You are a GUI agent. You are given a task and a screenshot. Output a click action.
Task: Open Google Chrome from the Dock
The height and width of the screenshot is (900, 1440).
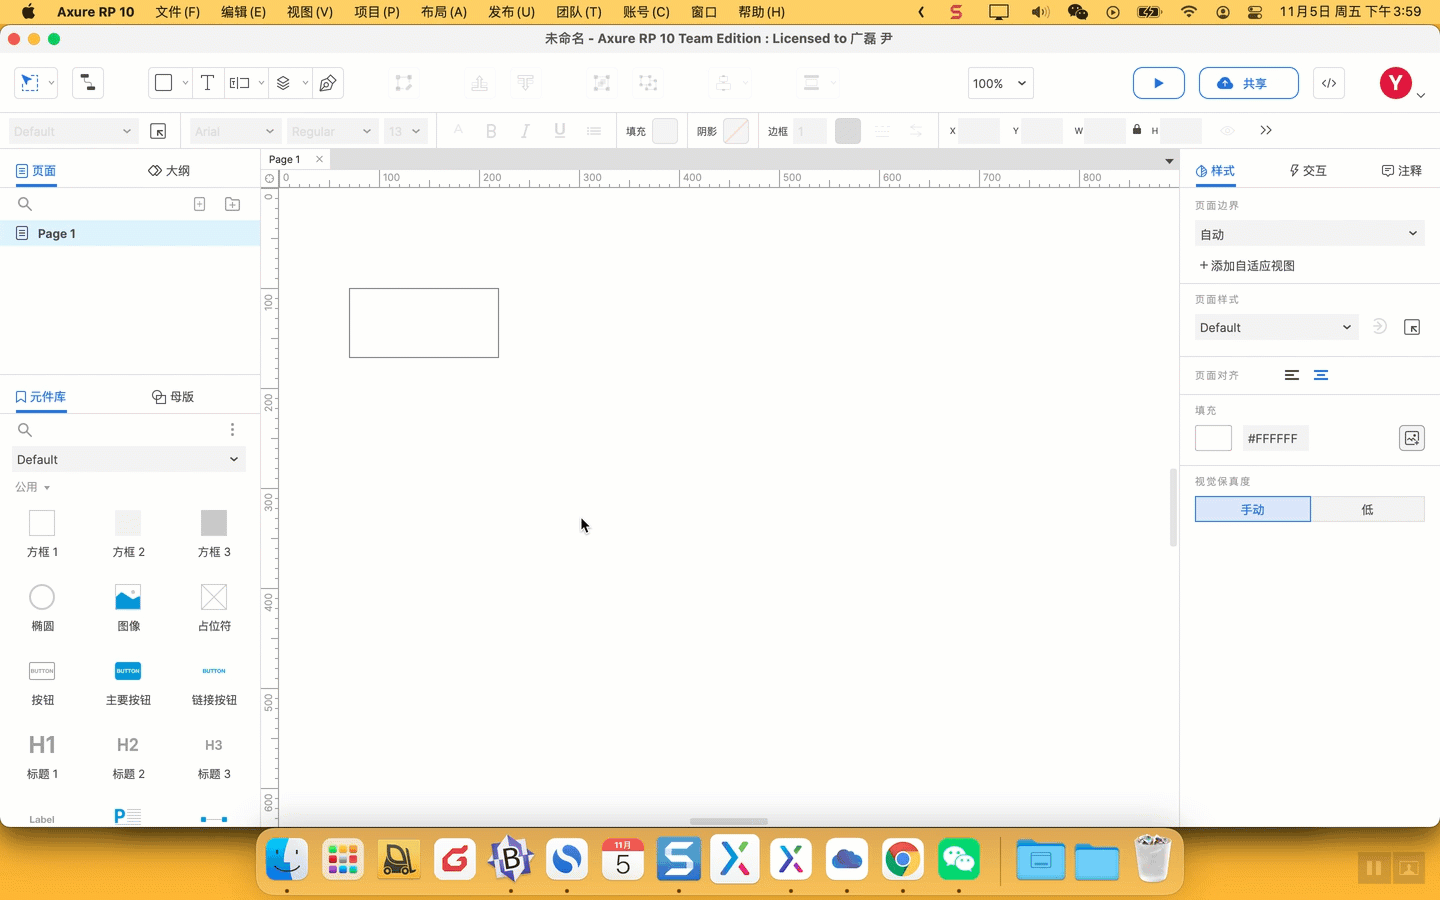[903, 860]
